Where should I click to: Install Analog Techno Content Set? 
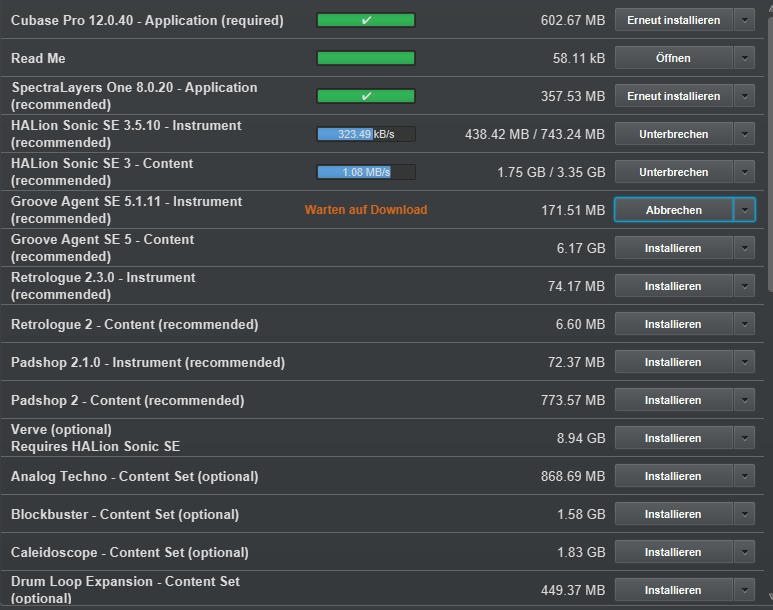(673, 476)
